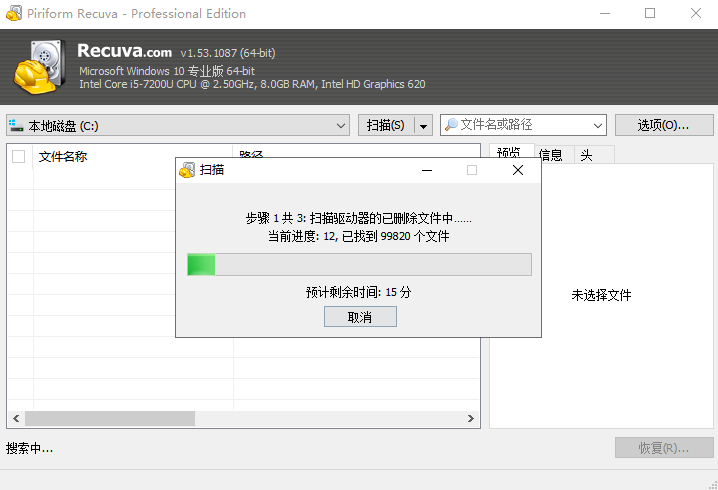Click the Intel Core i5-7200U system info line
The image size is (718, 490).
(x=252, y=84)
